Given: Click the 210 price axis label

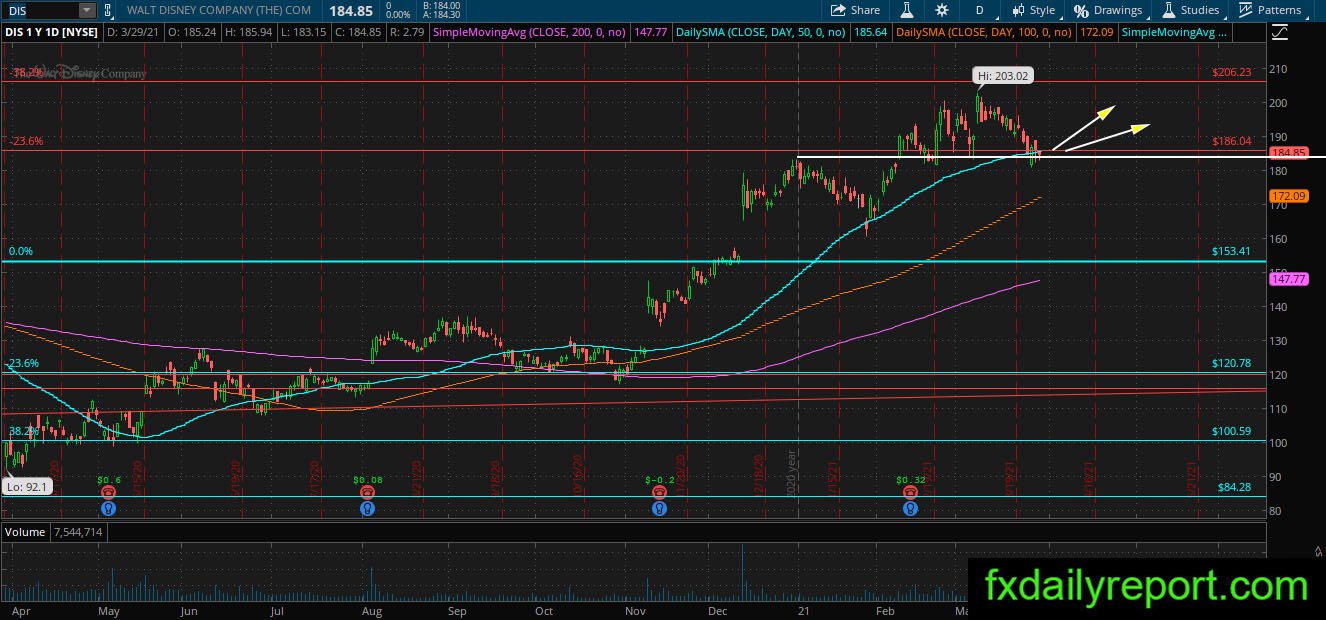Looking at the screenshot, I should [1280, 69].
